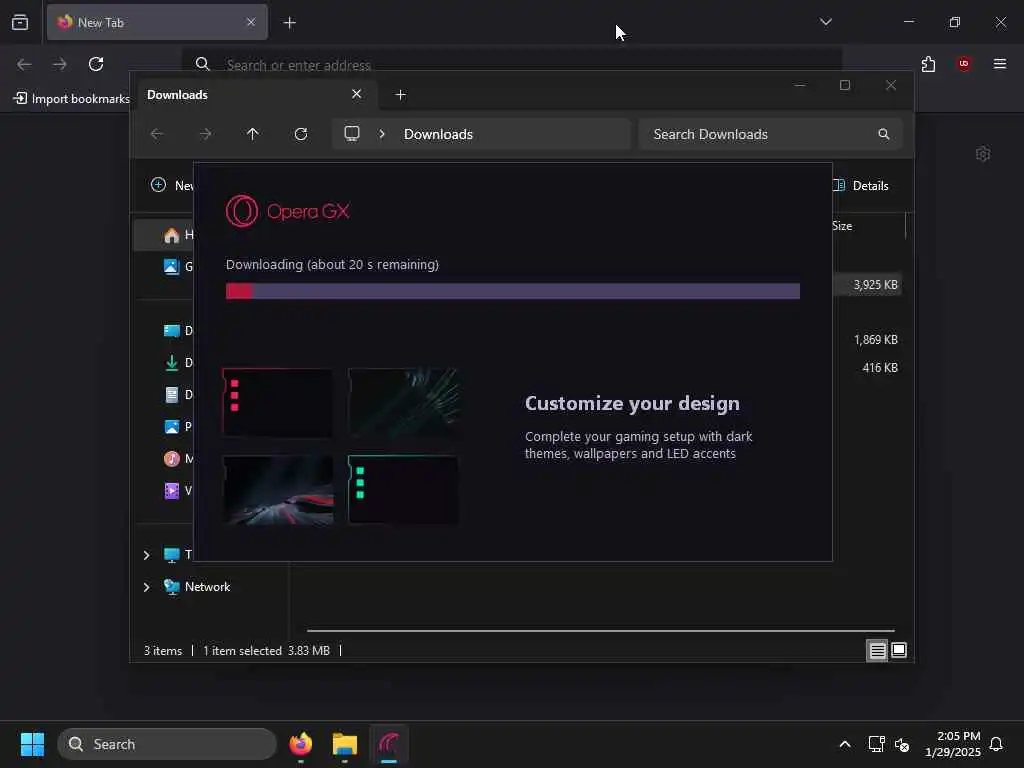Click the green accent theme thumbnail
The height and width of the screenshot is (768, 1024).
coord(403,490)
